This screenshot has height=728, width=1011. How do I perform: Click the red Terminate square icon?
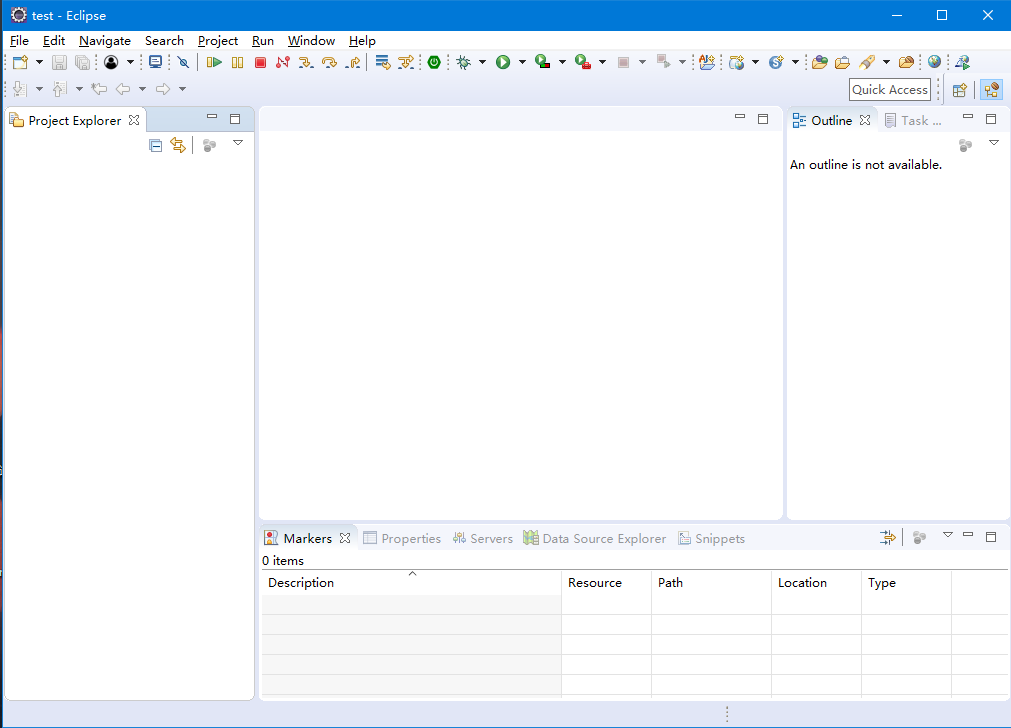coord(260,62)
